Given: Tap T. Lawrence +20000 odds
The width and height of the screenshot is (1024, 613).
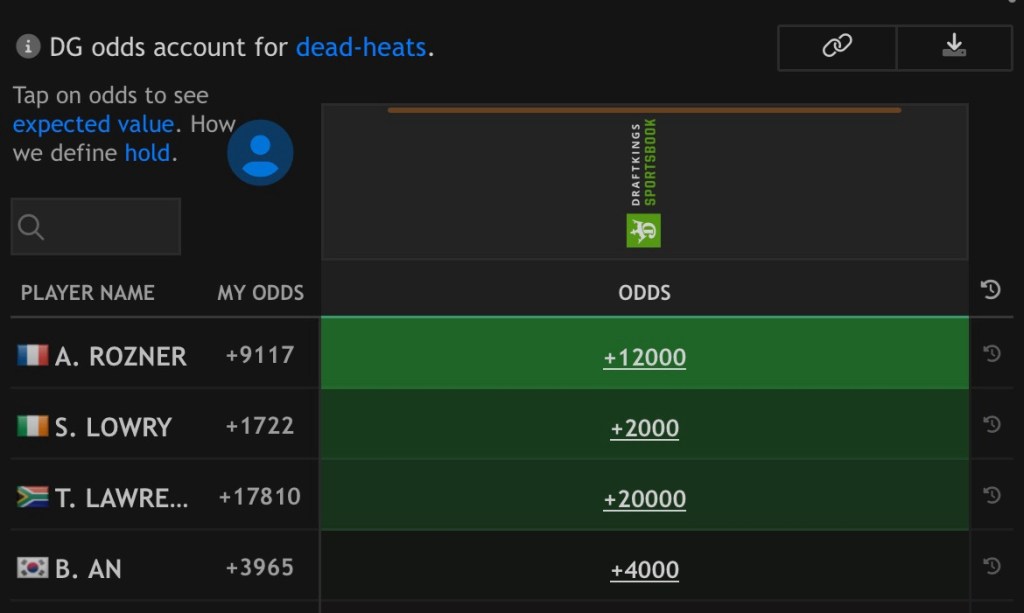Looking at the screenshot, I should point(644,499).
